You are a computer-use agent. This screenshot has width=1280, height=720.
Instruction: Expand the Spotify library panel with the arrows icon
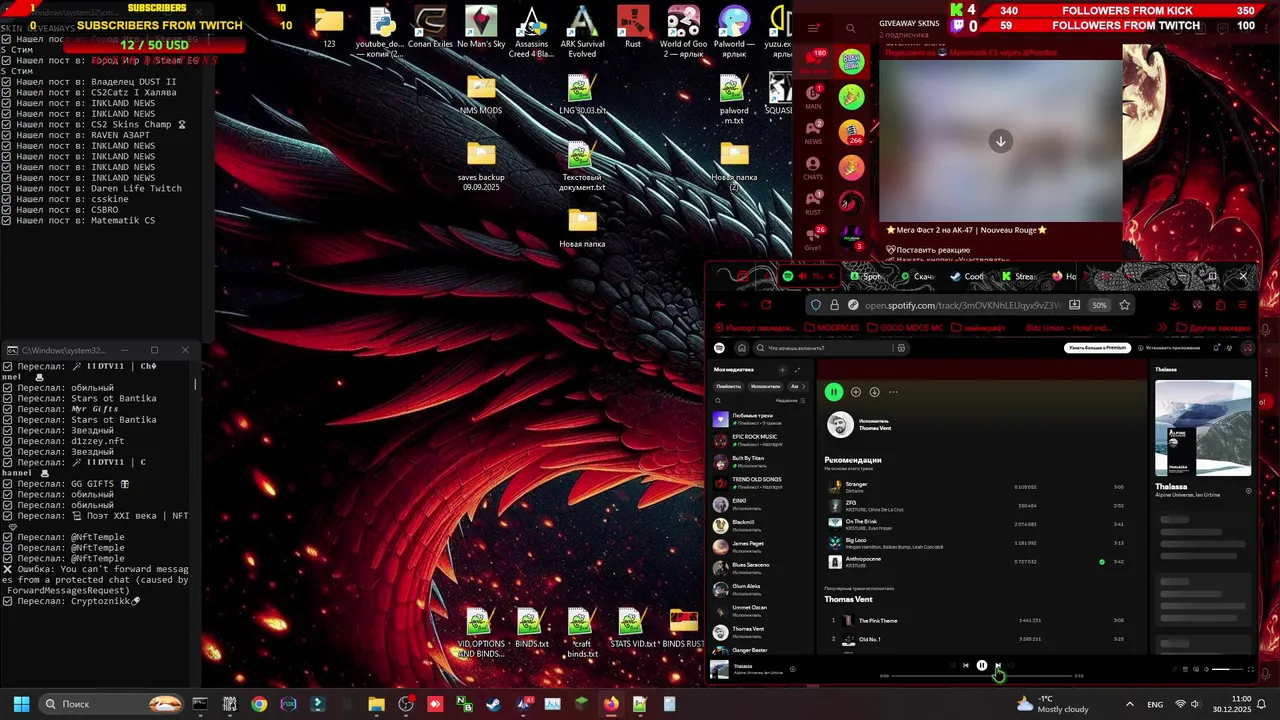pos(797,370)
